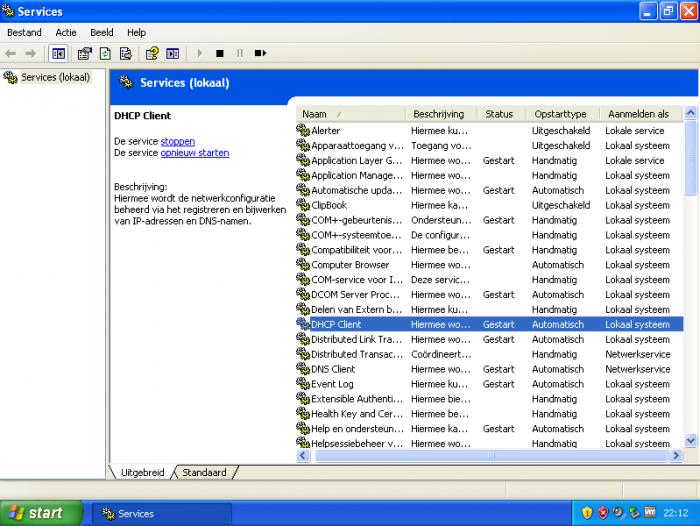Viewport: 700px width, 526px height.
Task: Click the gear icon beside Alerter
Action: coord(303,130)
